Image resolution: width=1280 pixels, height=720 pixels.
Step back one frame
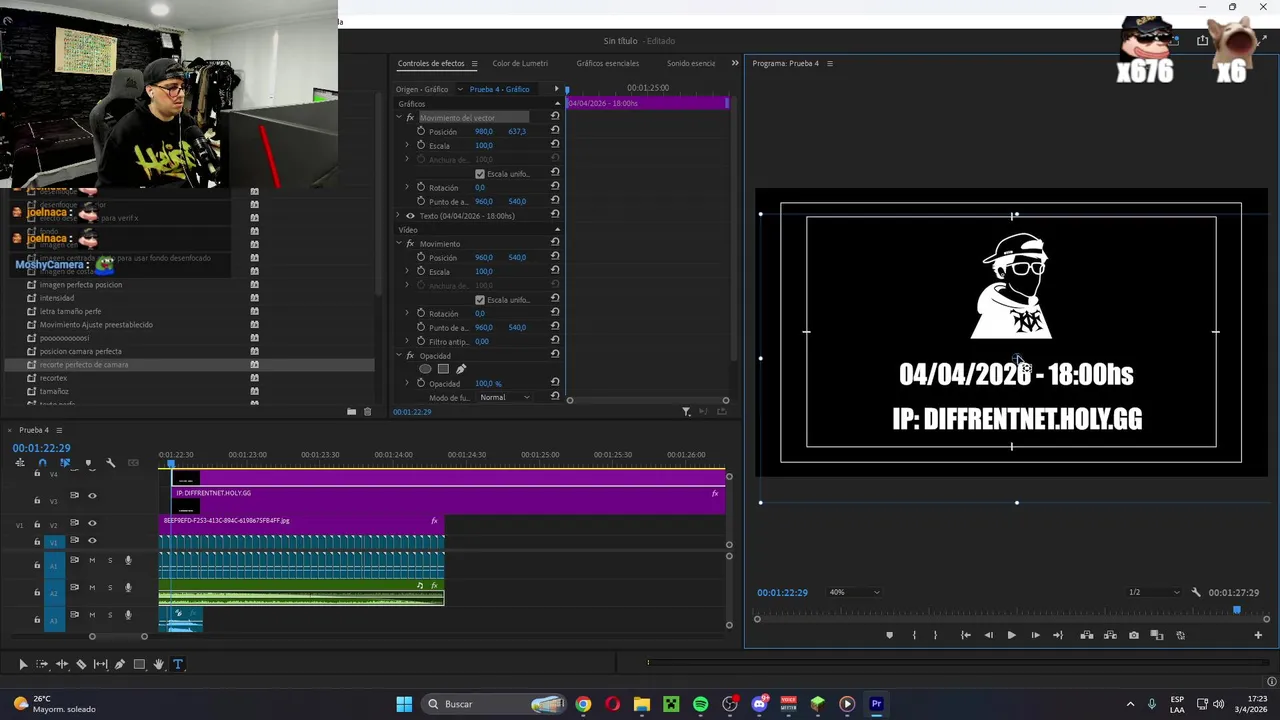[x=989, y=635]
